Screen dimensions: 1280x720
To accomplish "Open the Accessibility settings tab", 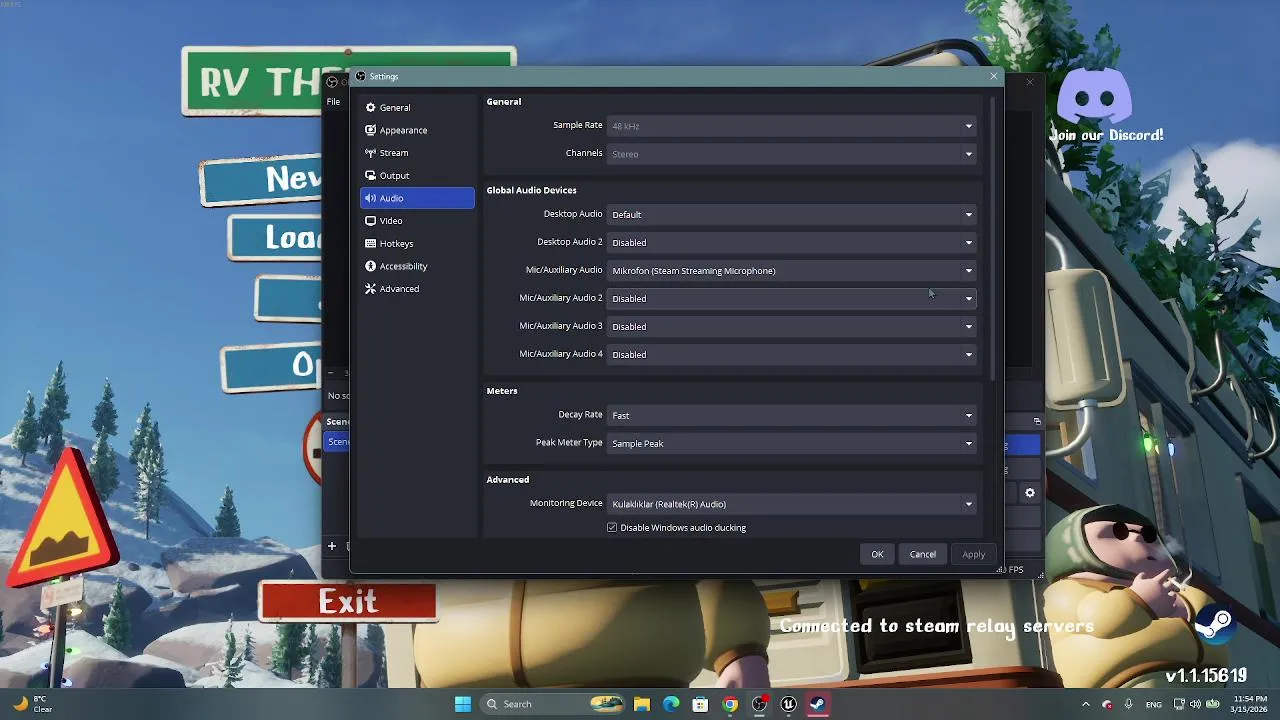I will click(x=417, y=266).
